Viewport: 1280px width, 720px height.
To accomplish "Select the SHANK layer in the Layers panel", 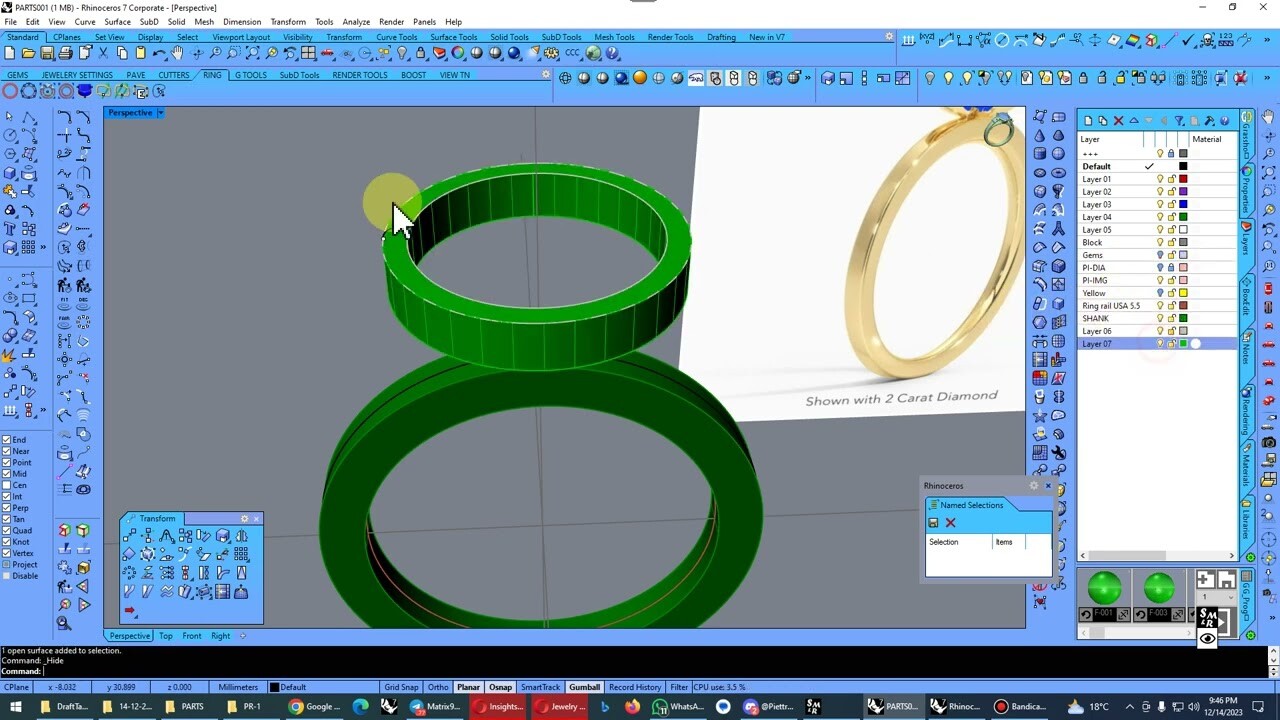I will (1100, 318).
